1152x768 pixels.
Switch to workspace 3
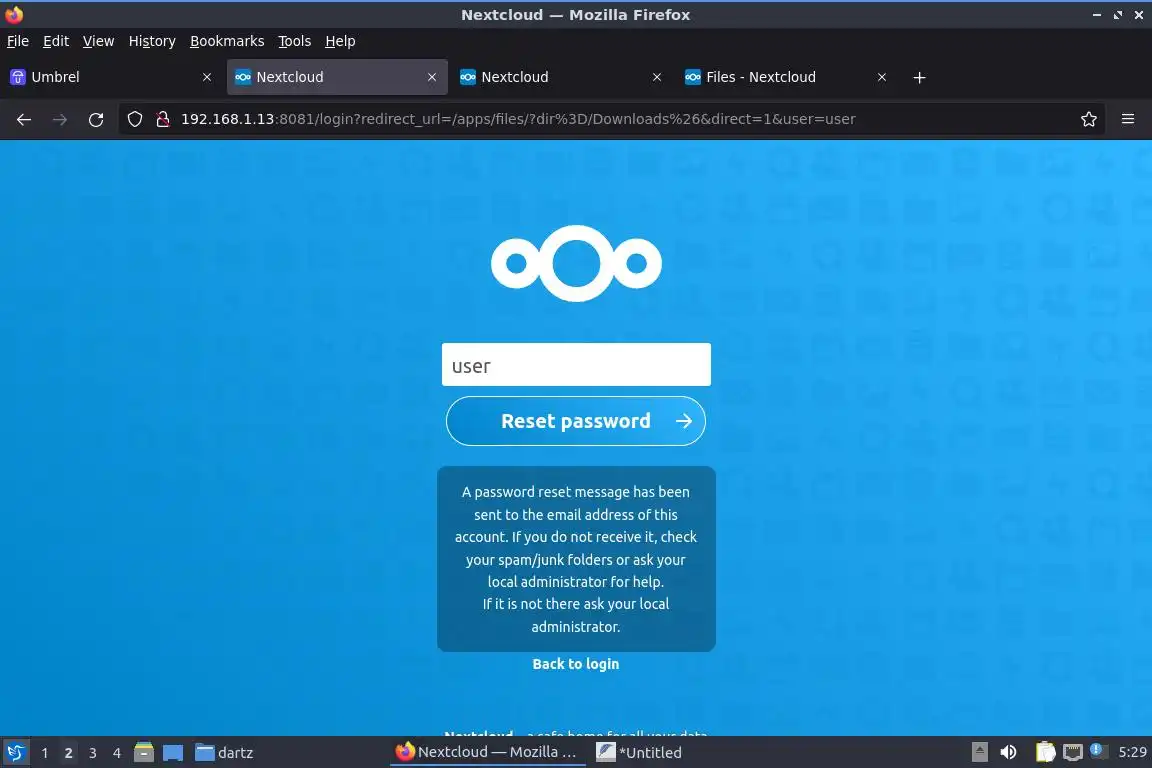[93, 753]
